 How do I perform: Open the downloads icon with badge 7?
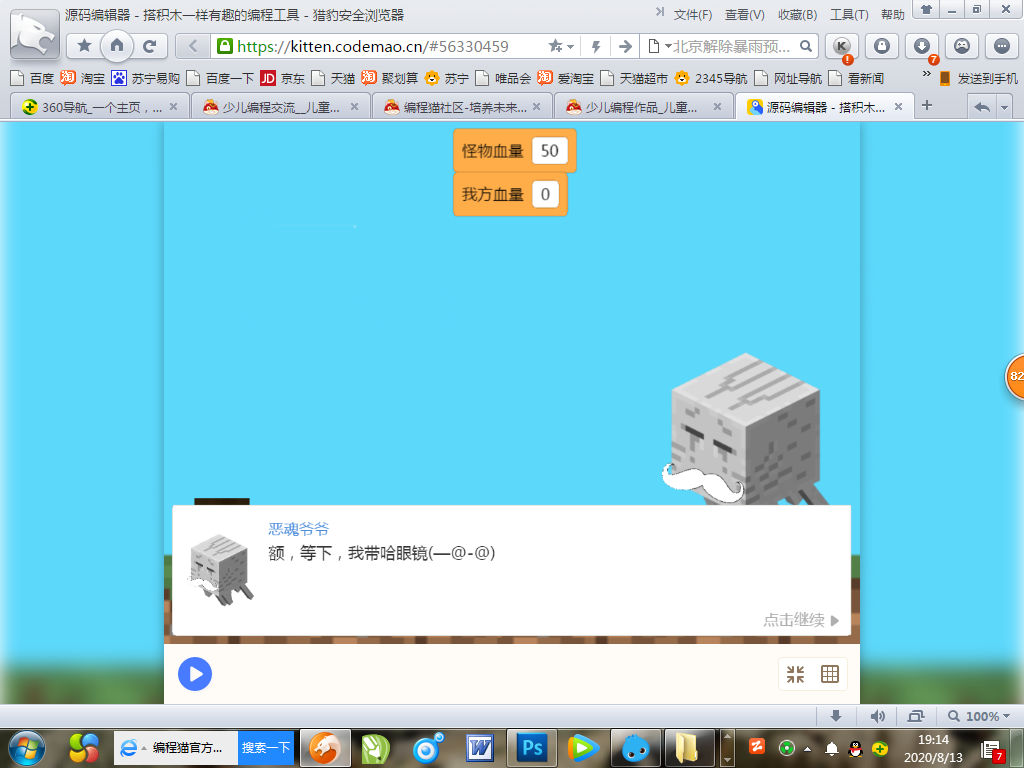click(922, 47)
